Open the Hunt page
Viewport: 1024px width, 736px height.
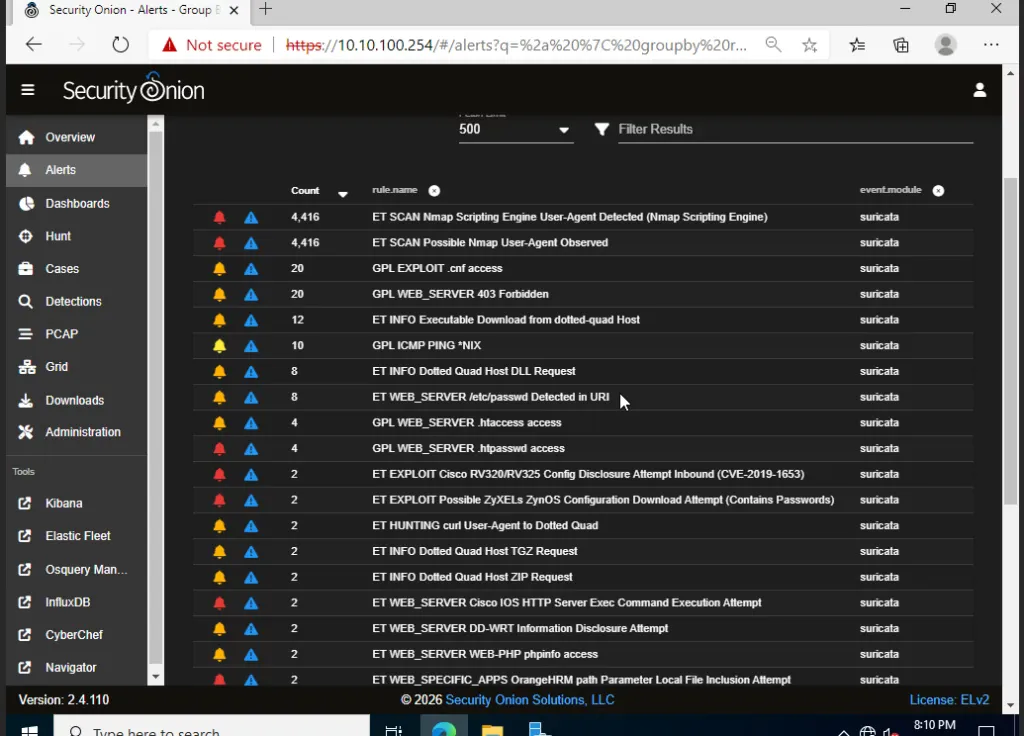[76, 236]
